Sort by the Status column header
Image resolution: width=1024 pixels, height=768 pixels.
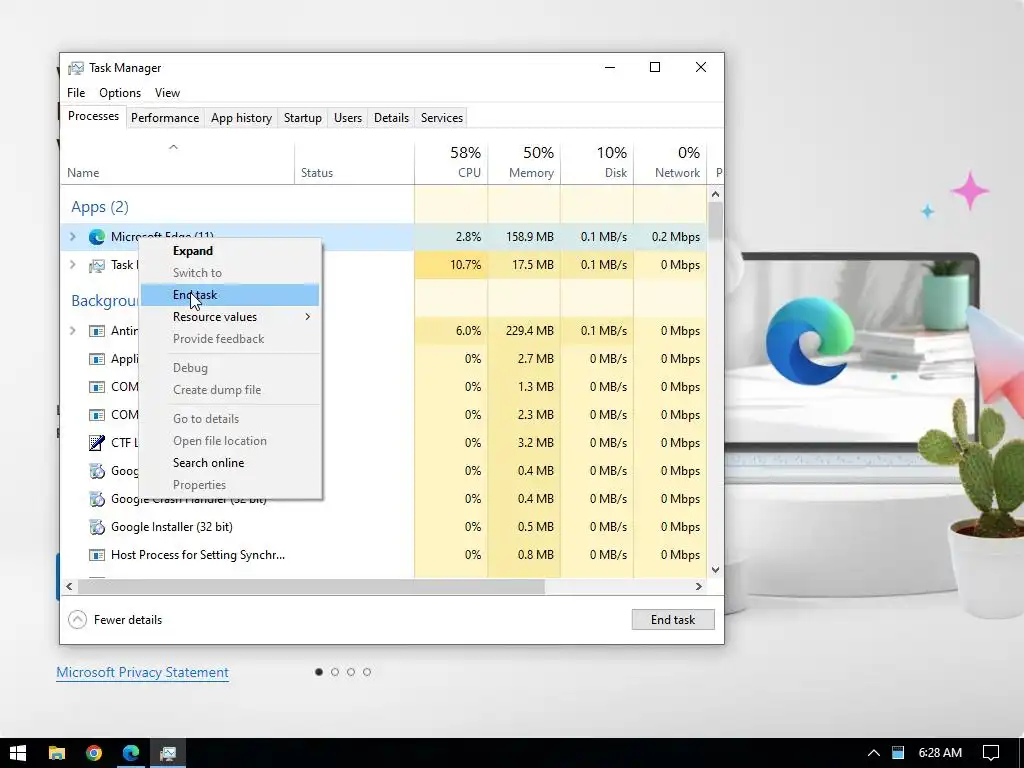[x=355, y=163]
